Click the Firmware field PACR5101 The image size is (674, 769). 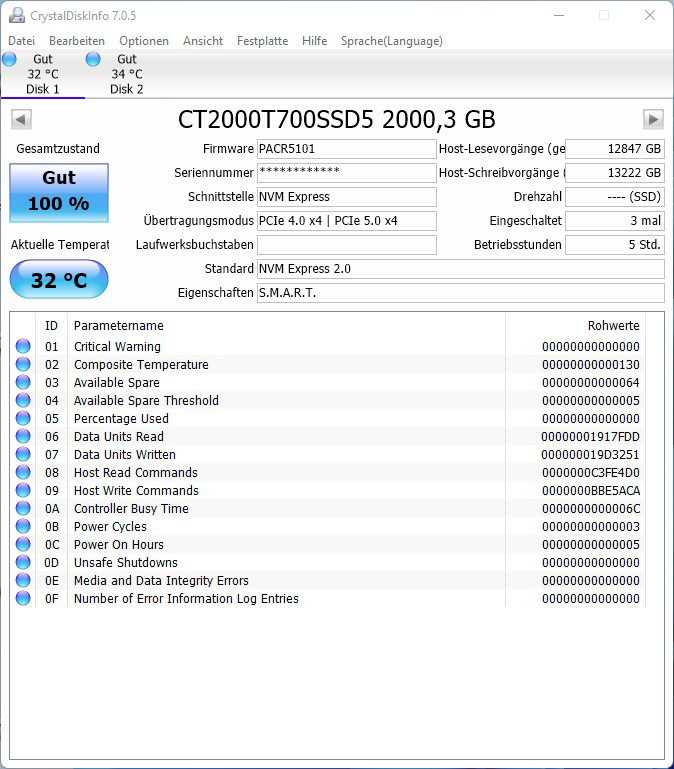[346, 149]
